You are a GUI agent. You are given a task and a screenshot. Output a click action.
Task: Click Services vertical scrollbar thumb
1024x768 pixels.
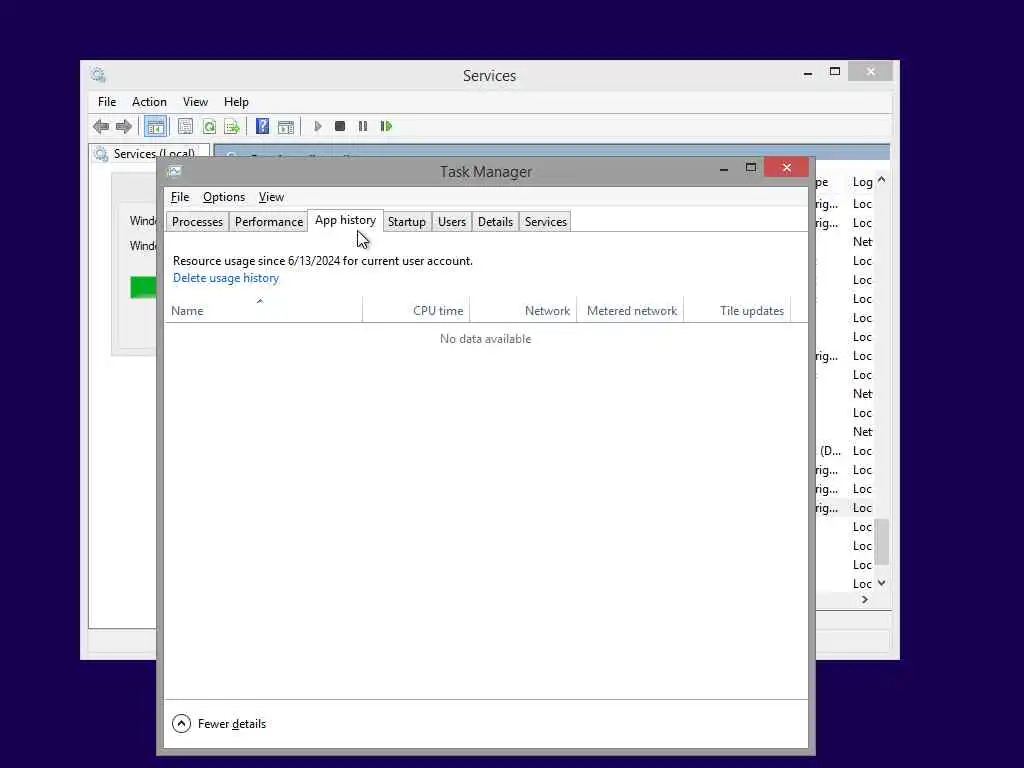point(882,541)
